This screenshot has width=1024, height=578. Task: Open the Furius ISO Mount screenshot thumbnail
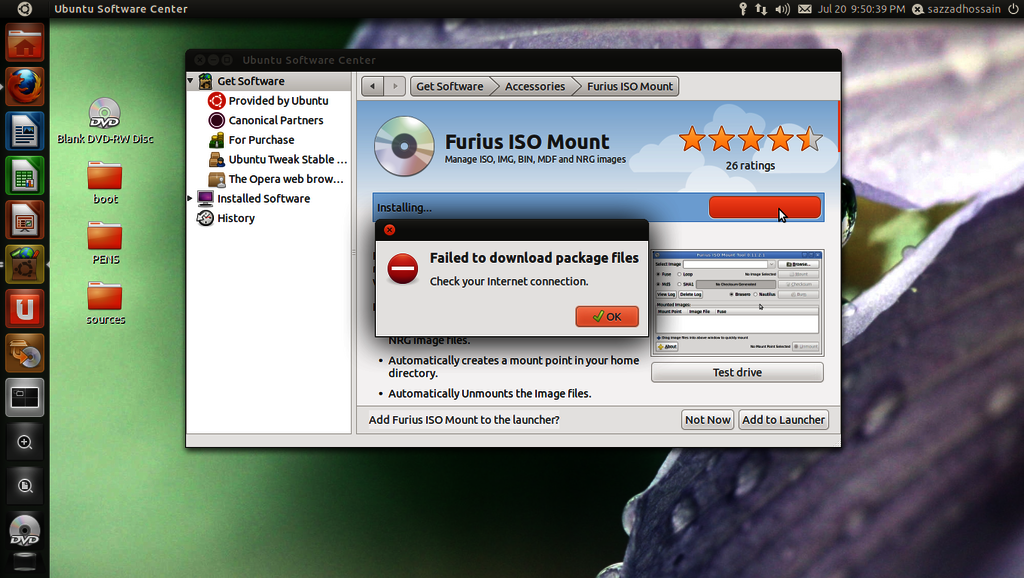pos(736,301)
